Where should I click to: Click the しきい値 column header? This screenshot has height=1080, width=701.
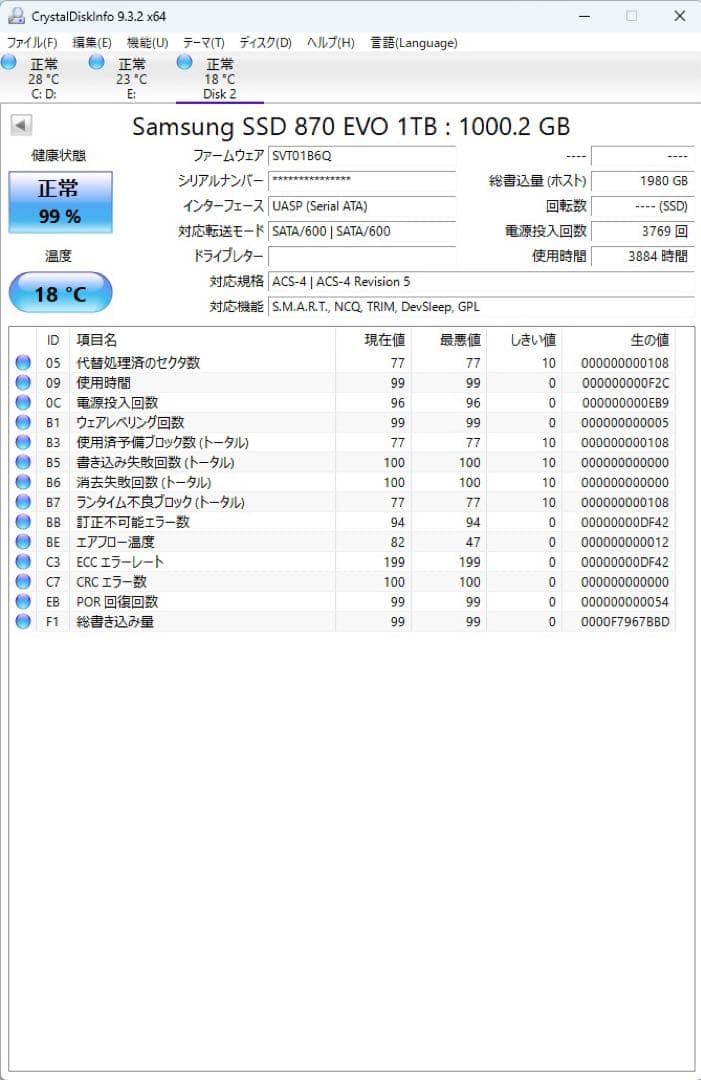[x=525, y=340]
